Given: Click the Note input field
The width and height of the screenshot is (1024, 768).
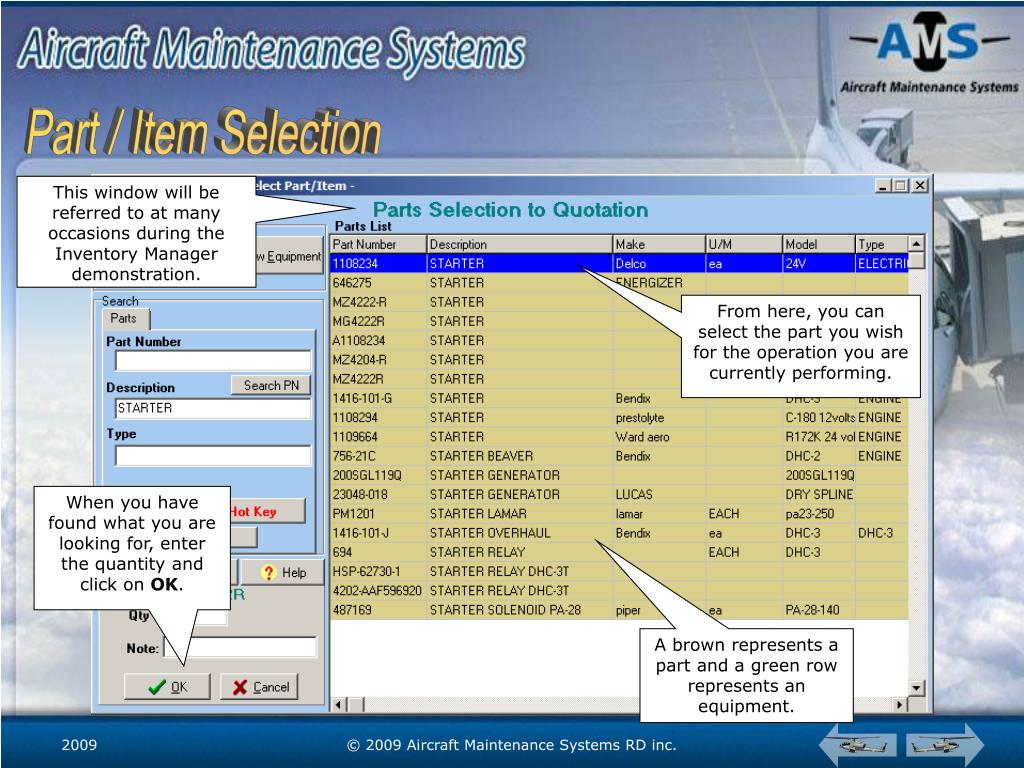Looking at the screenshot, I should (x=240, y=647).
